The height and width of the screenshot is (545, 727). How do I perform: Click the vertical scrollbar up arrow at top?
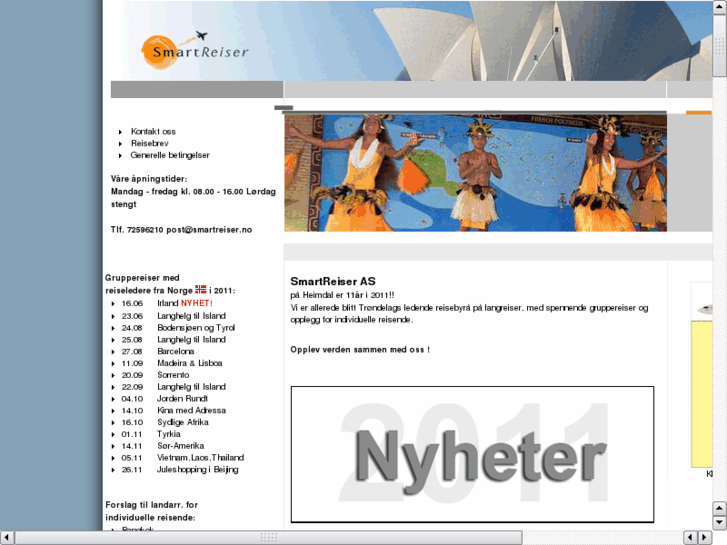(x=719, y=6)
